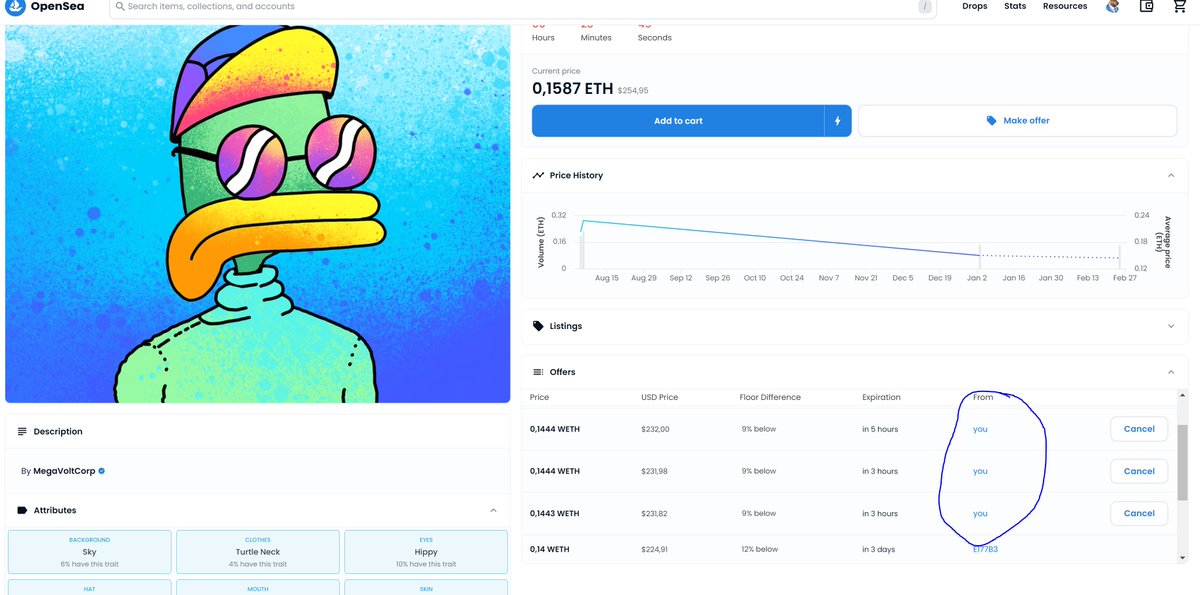Open the Resources menu
This screenshot has width=1200, height=595.
pyautogui.click(x=1065, y=6)
